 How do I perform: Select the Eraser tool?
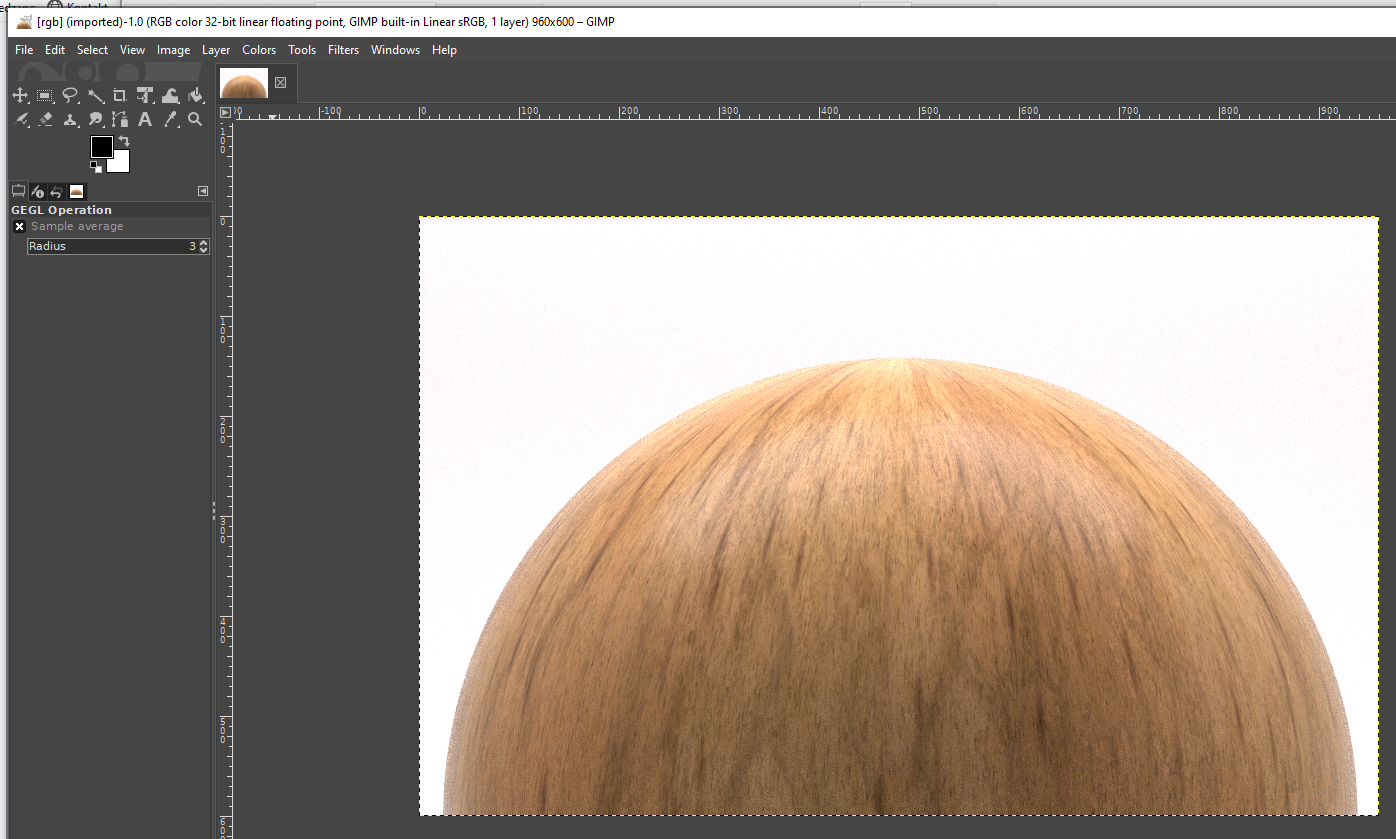(x=45, y=119)
